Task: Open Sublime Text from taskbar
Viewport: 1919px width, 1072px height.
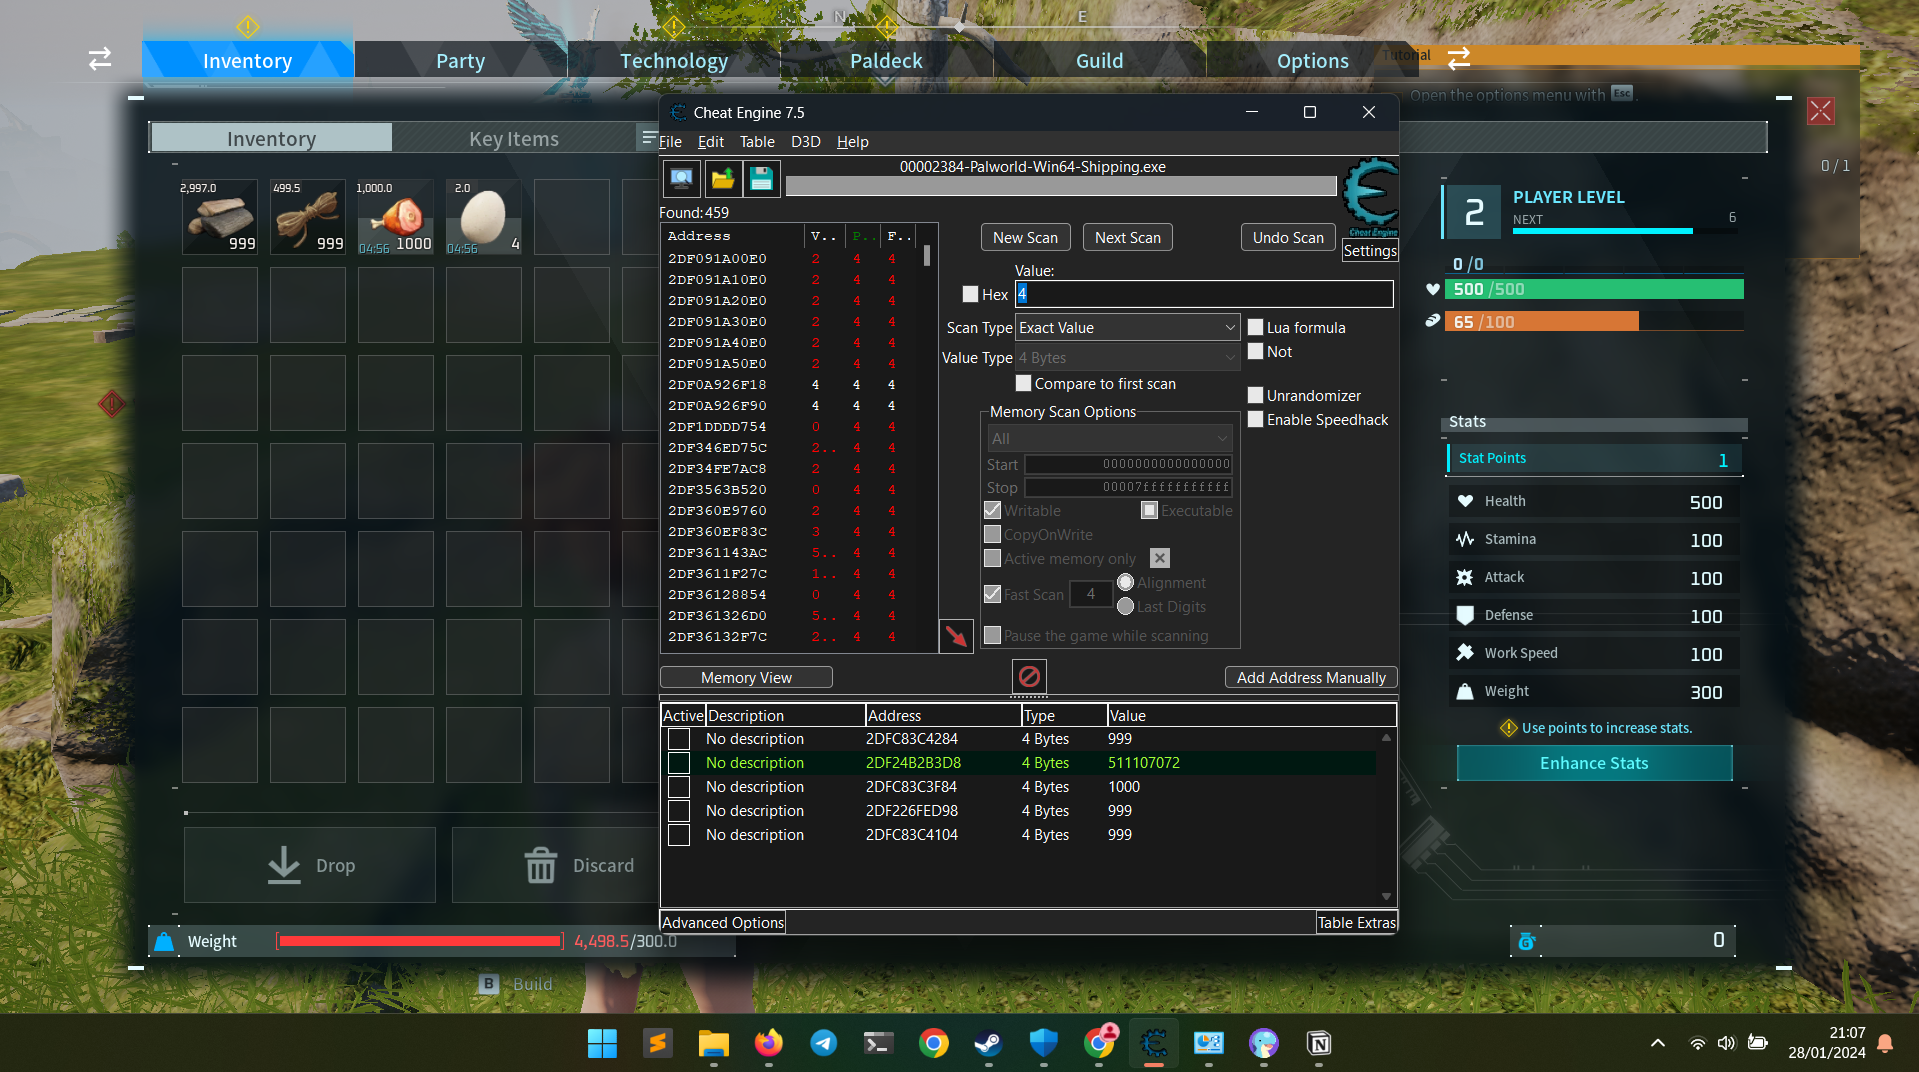Action: coord(657,1043)
